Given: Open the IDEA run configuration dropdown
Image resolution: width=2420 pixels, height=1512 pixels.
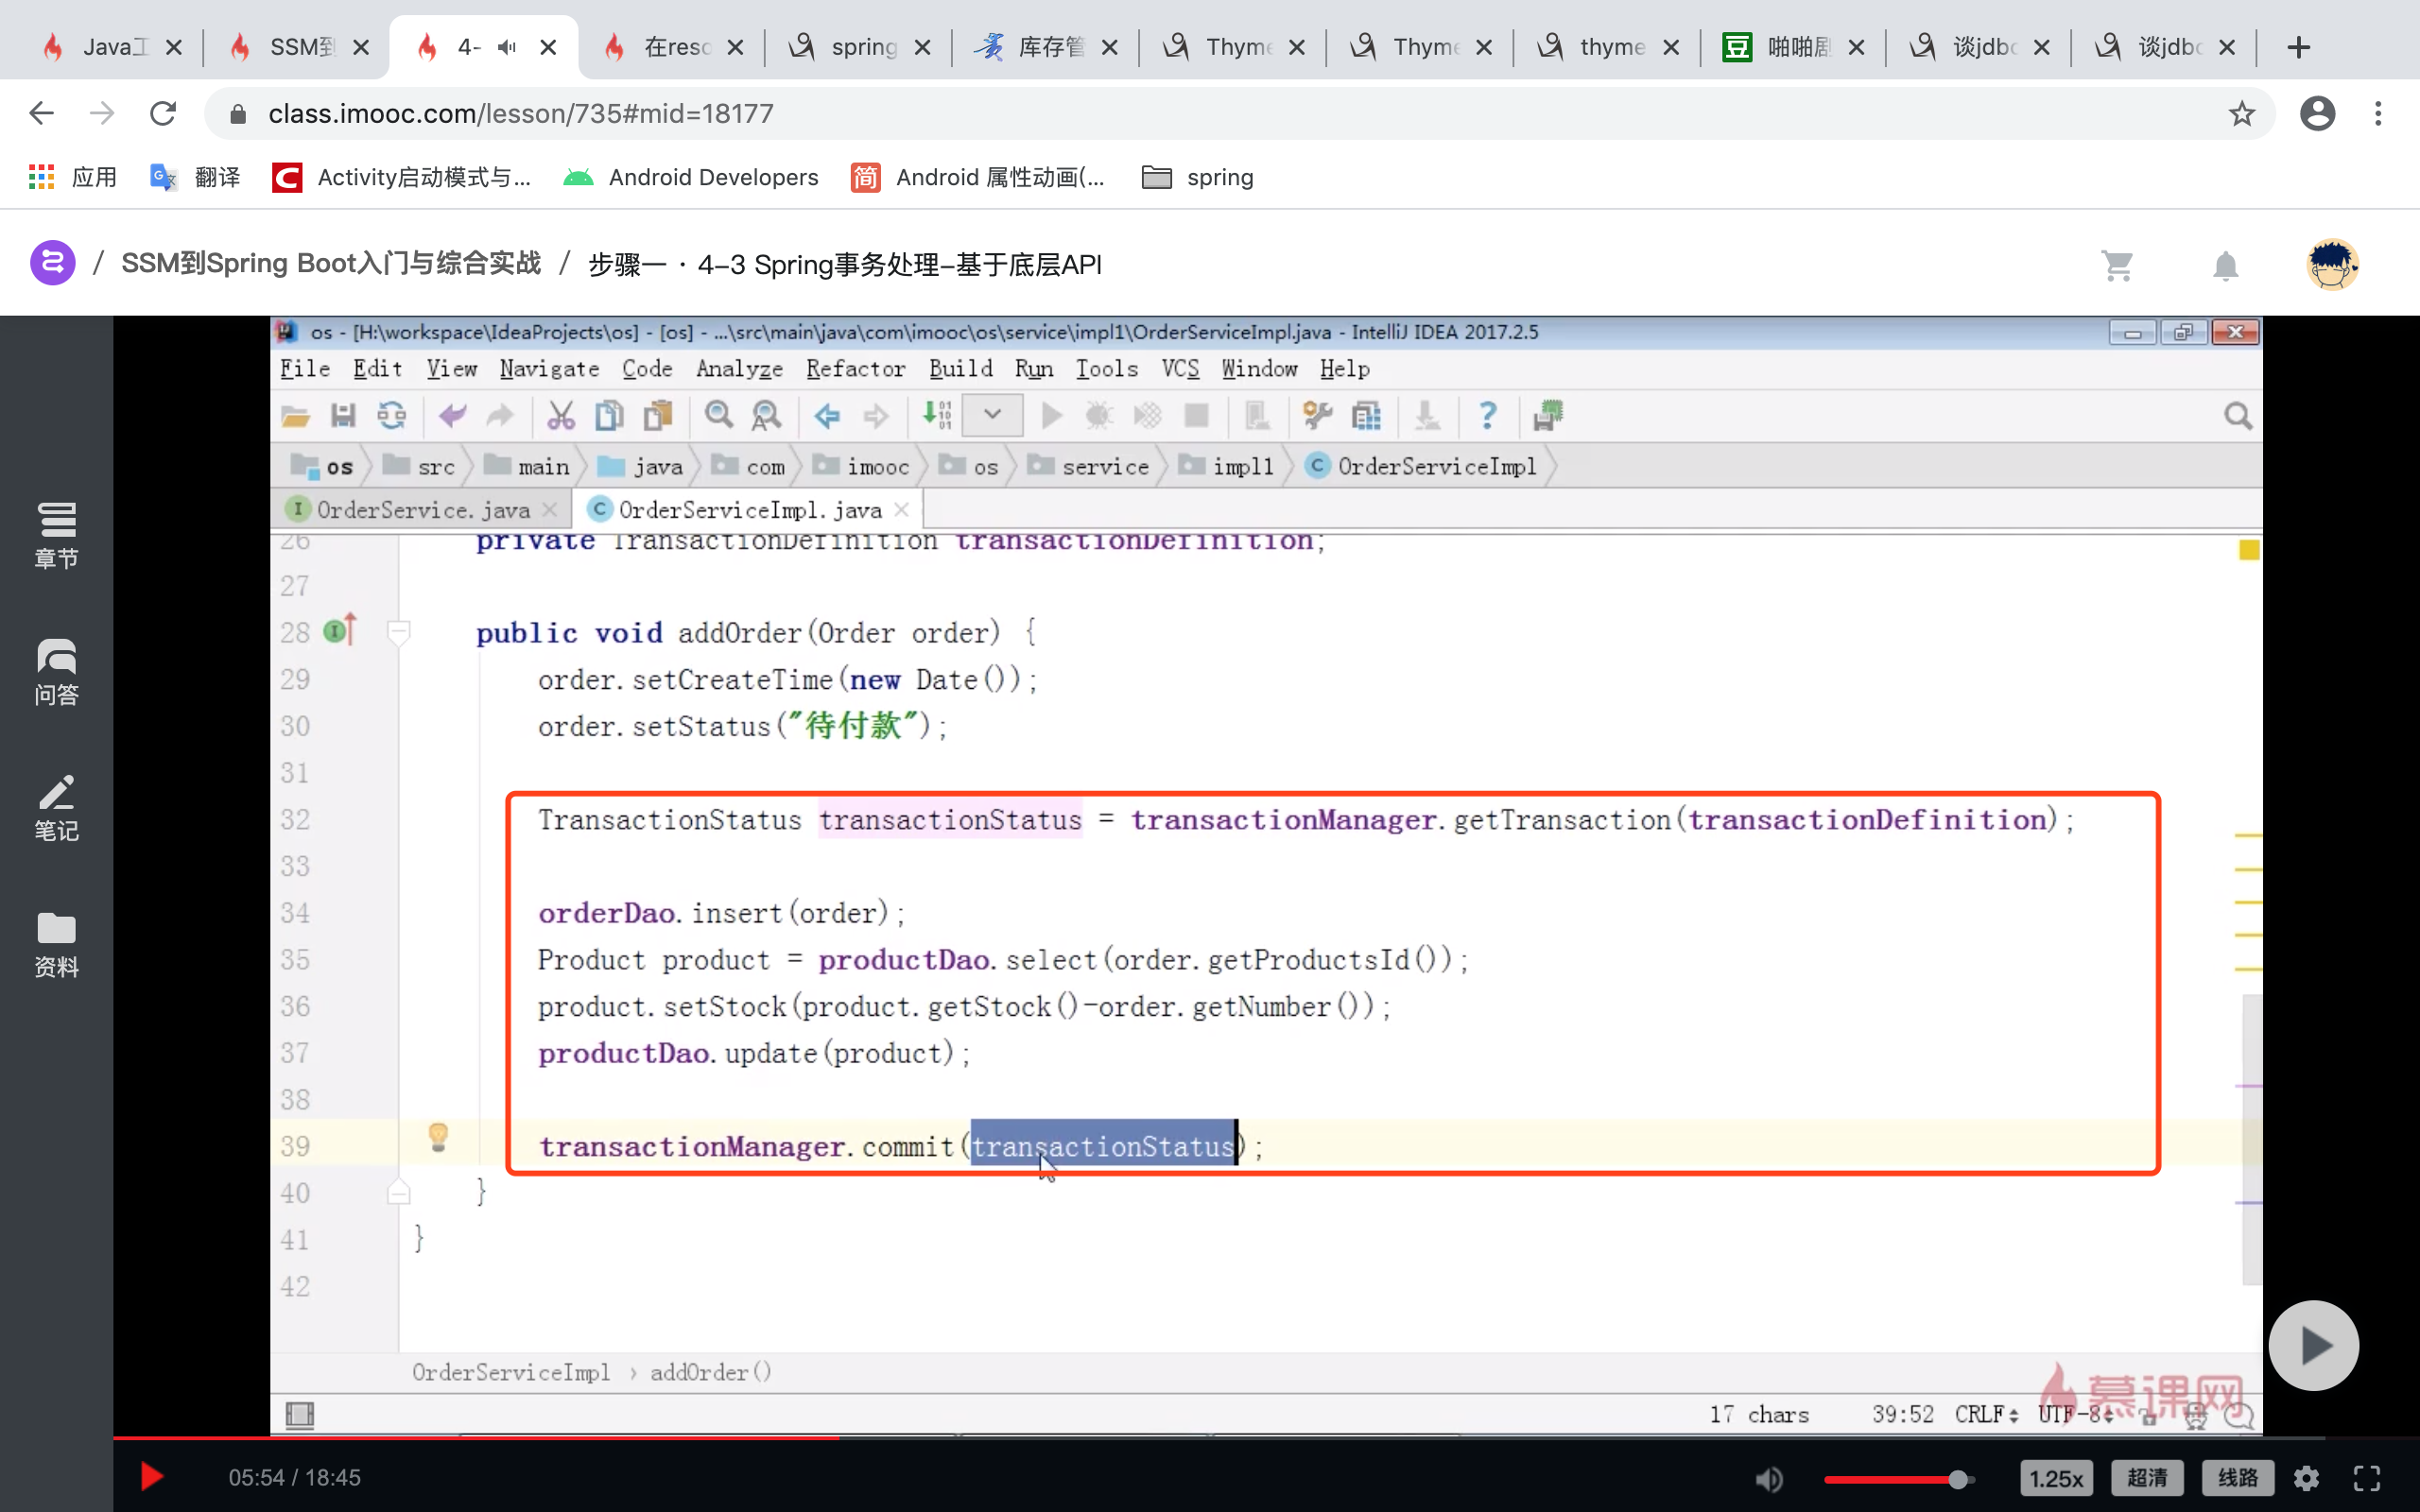Looking at the screenshot, I should [x=992, y=415].
